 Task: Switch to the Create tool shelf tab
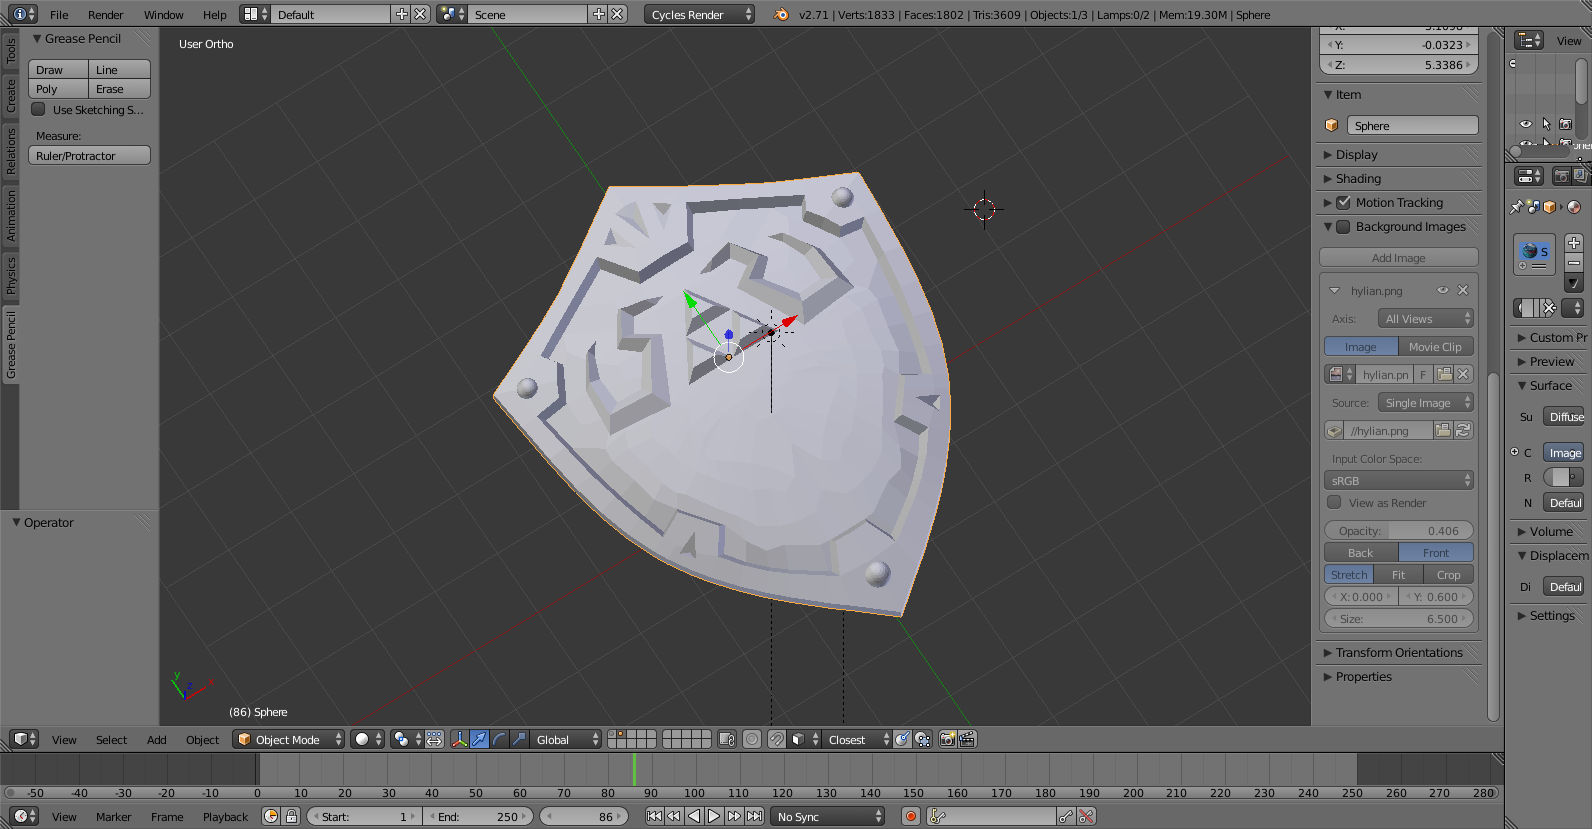click(11, 96)
